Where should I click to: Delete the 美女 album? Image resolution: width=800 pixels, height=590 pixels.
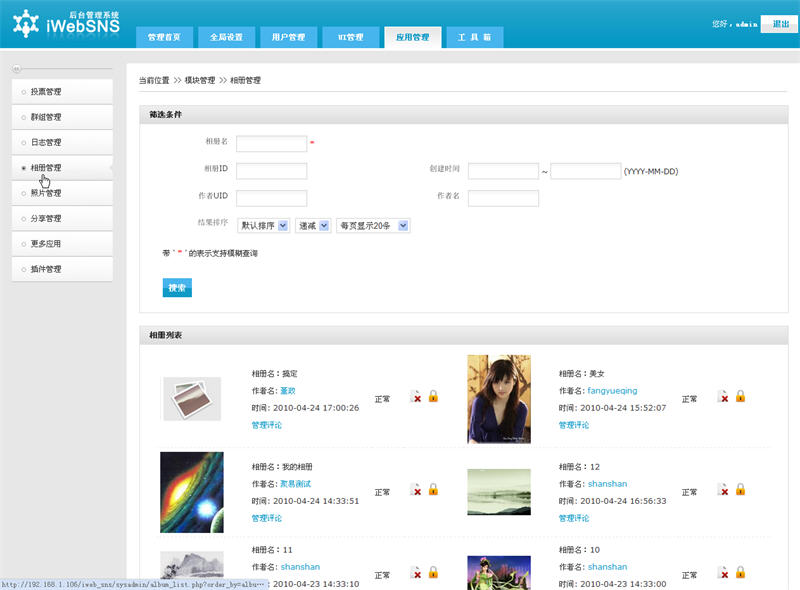[x=723, y=396]
